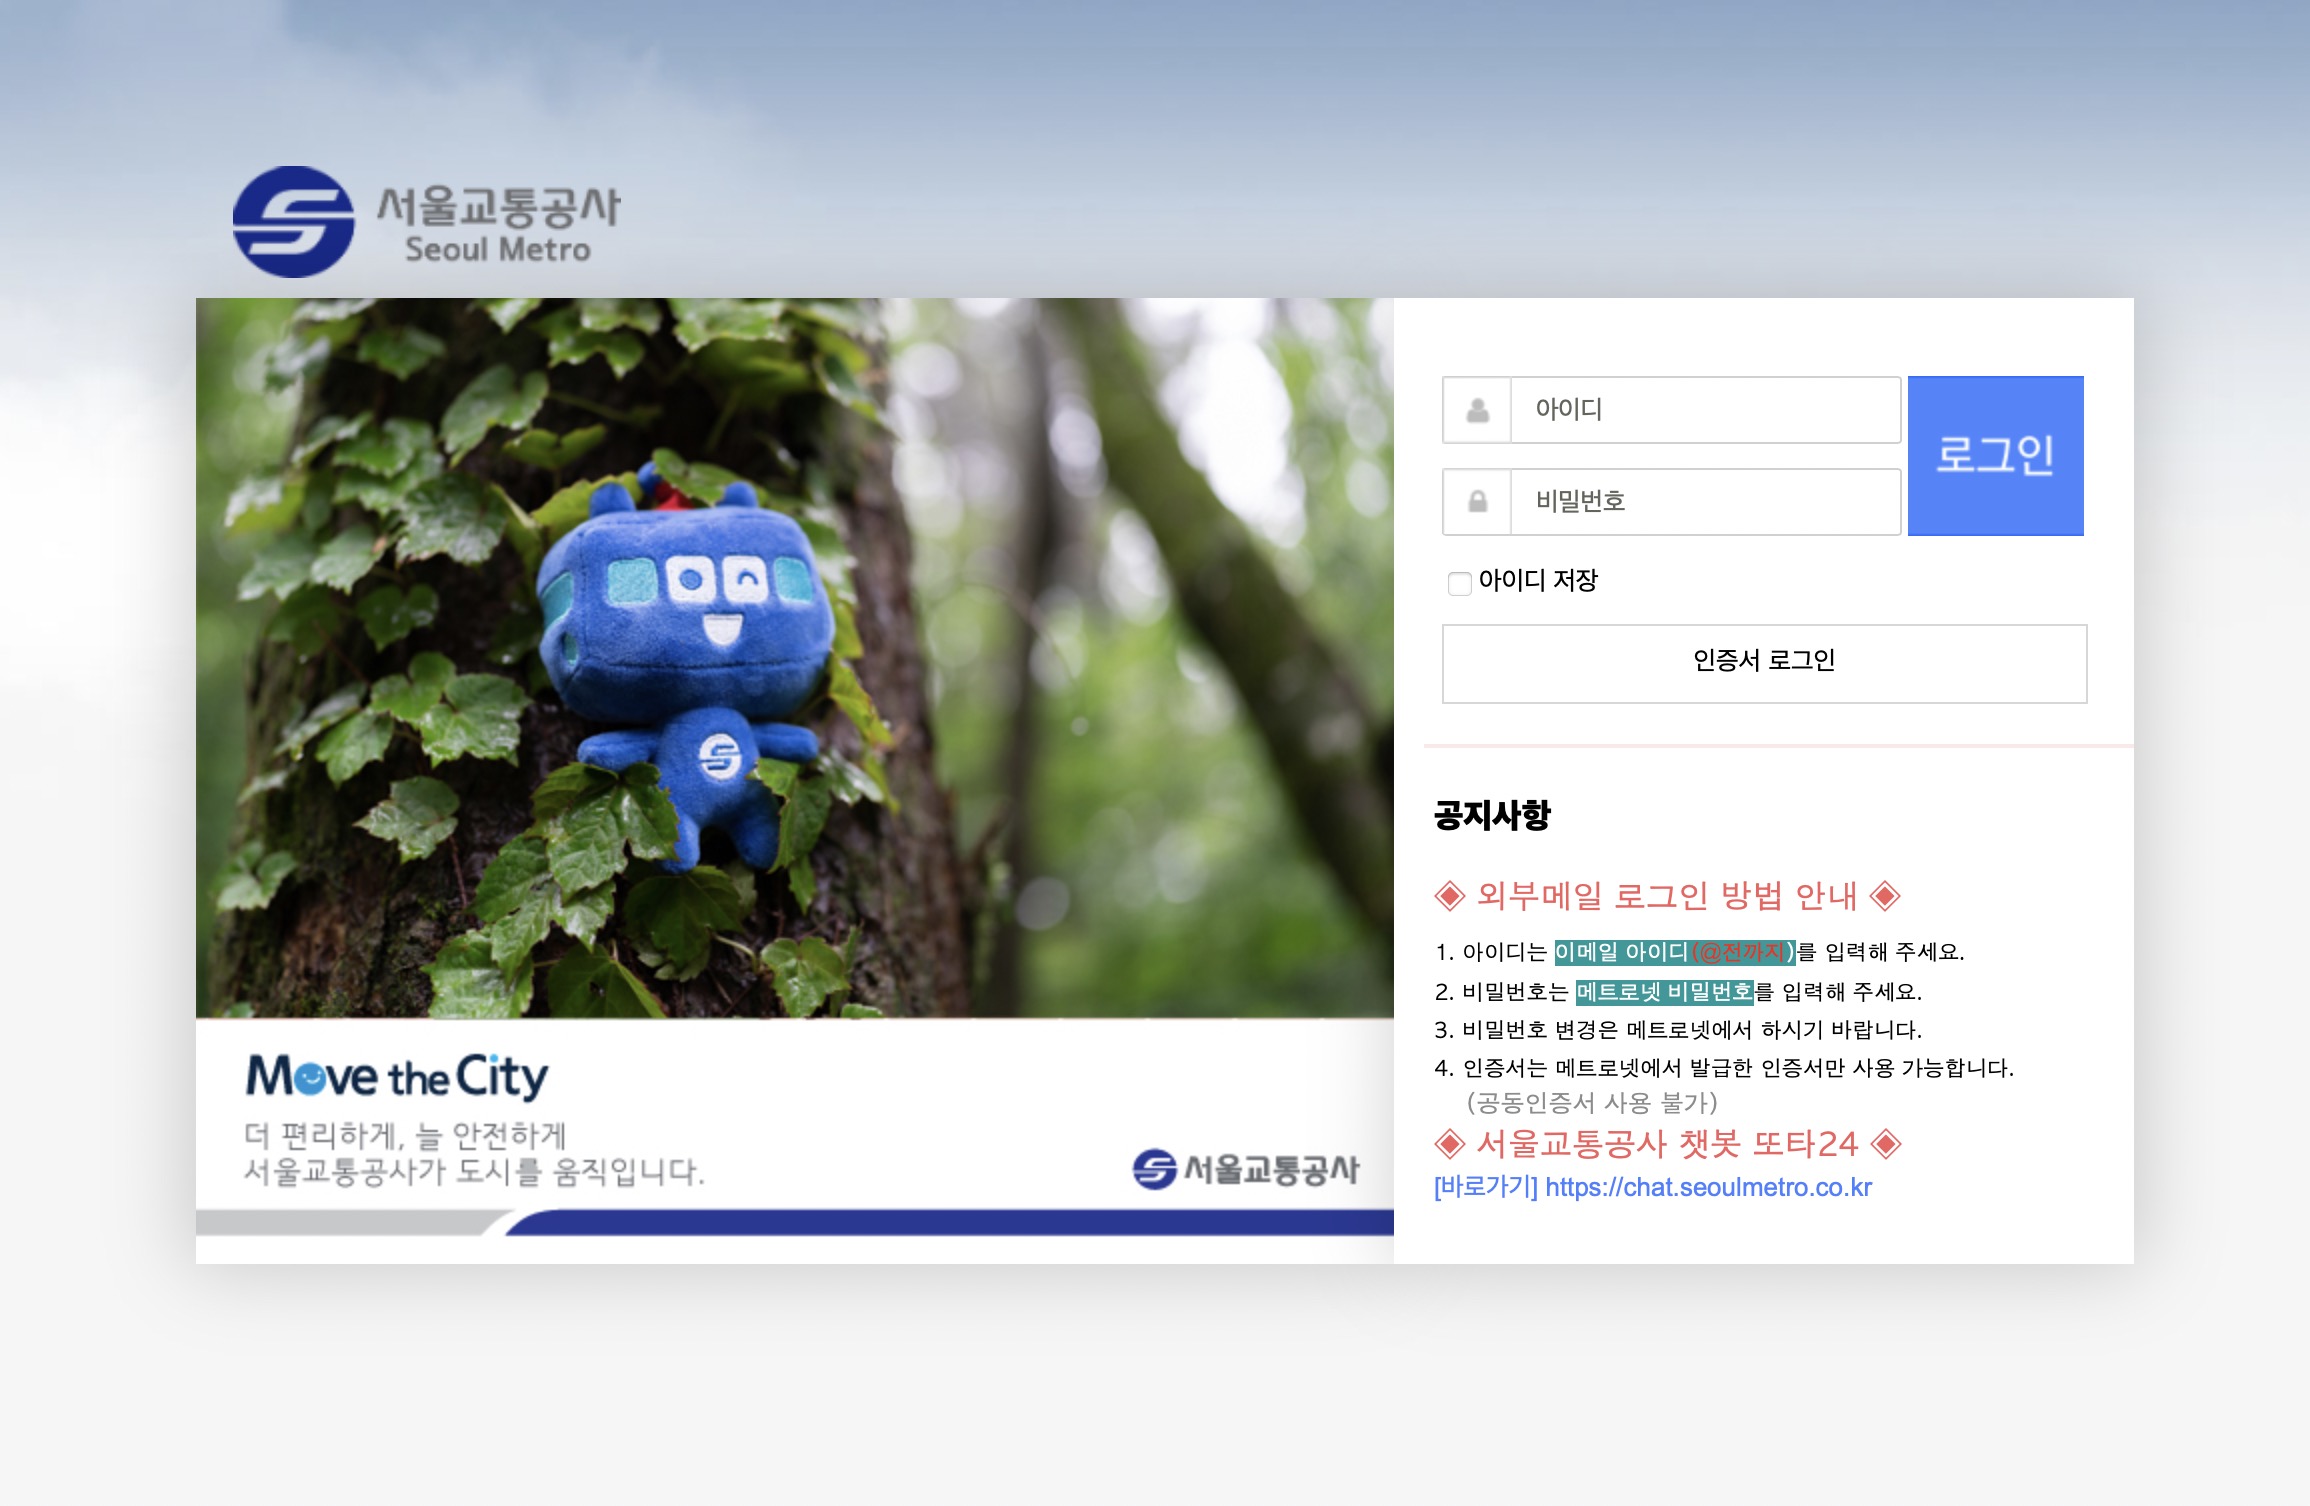Click the mascot plush banner image

[x=795, y=658]
